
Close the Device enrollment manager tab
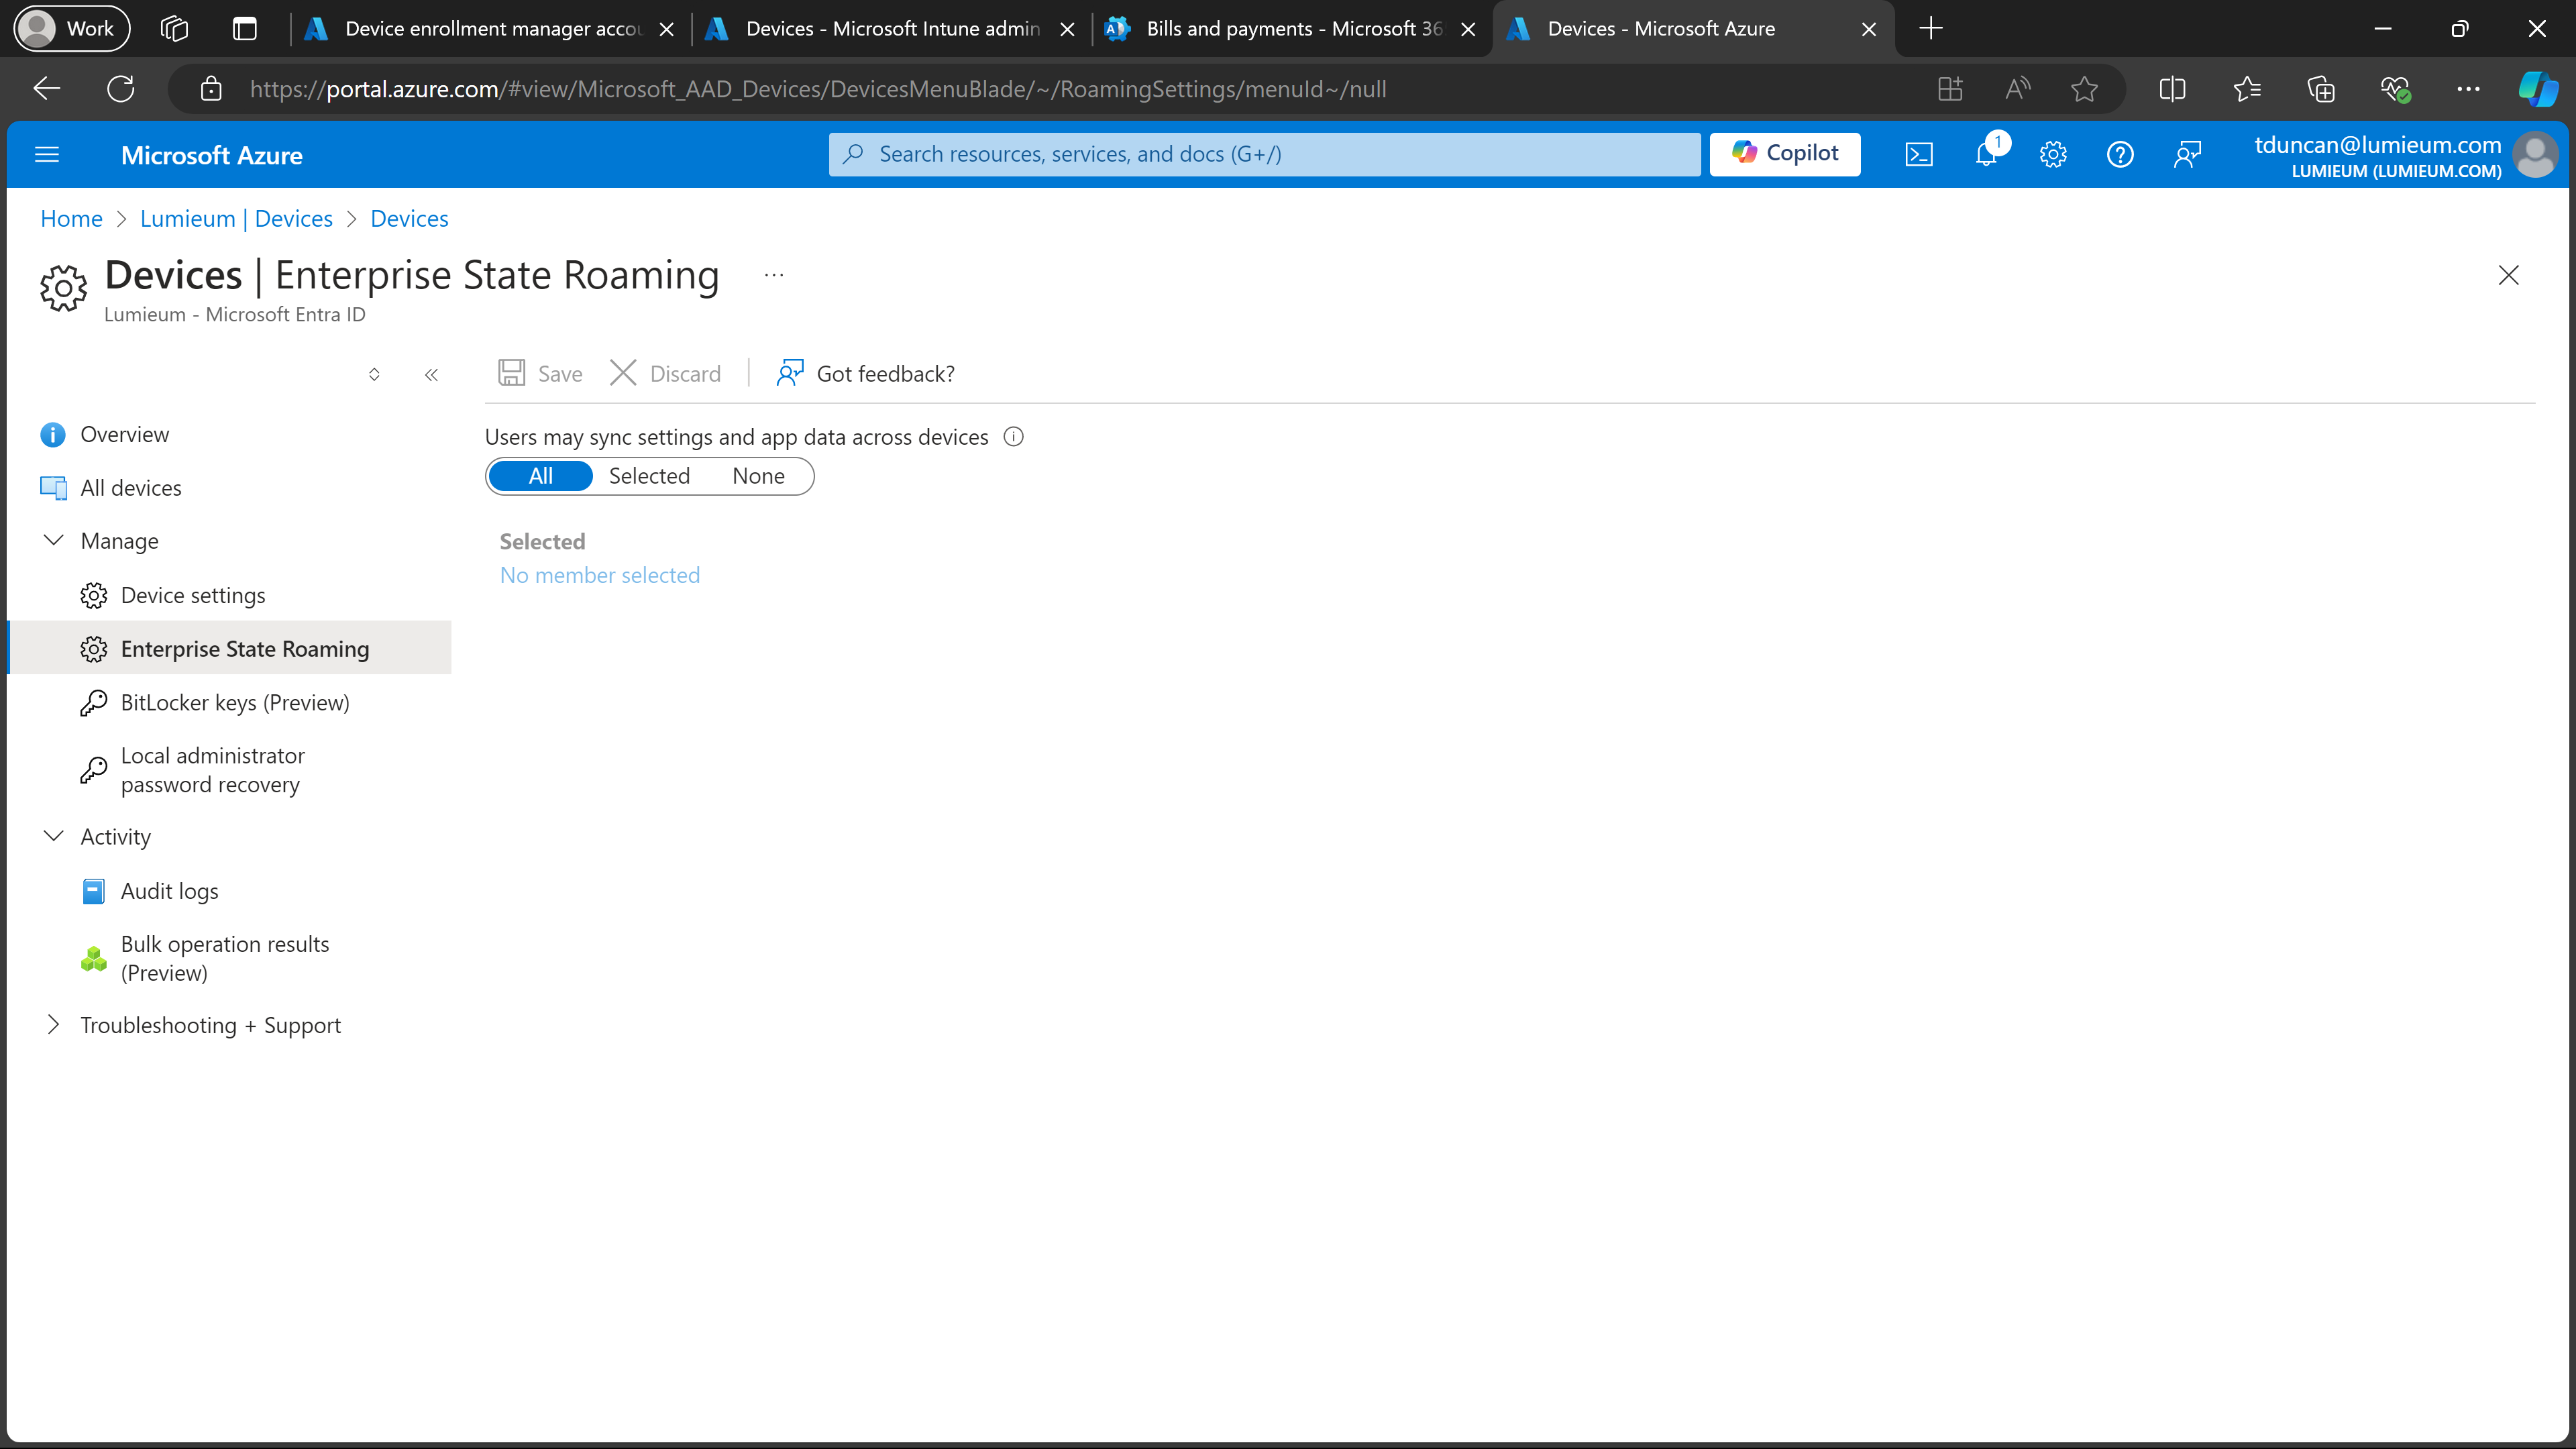(667, 29)
